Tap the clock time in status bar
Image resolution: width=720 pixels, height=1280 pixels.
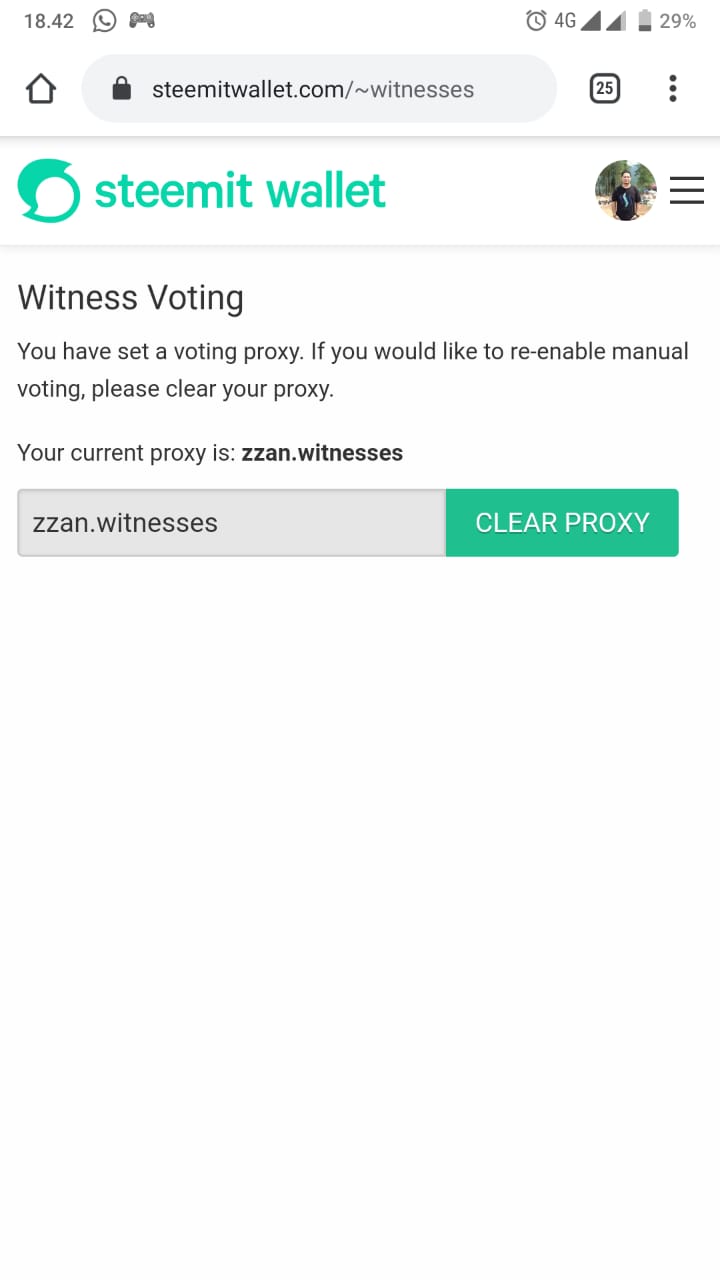[x=49, y=21]
